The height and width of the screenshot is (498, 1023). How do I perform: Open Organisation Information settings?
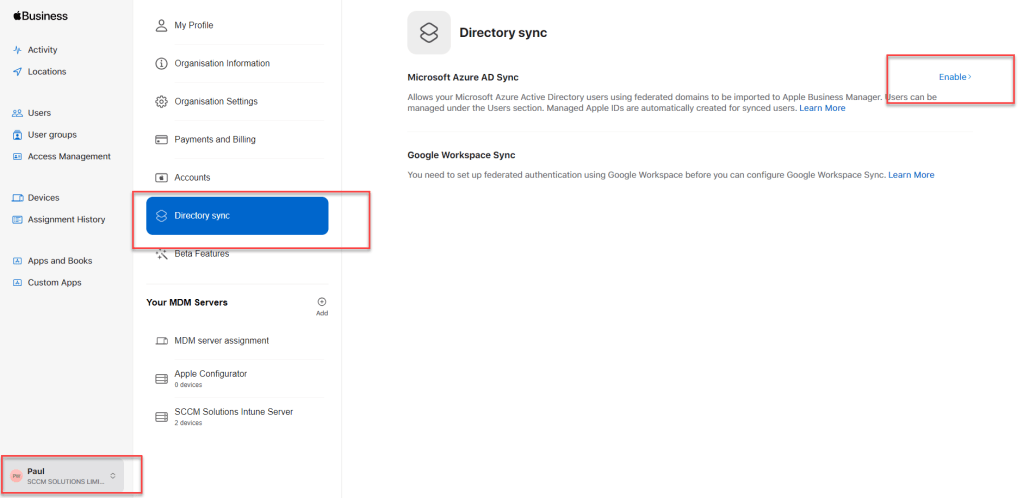point(221,64)
